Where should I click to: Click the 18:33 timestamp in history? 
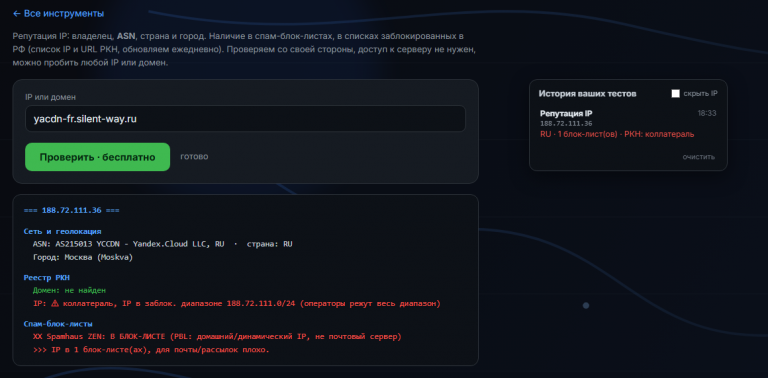click(707, 114)
